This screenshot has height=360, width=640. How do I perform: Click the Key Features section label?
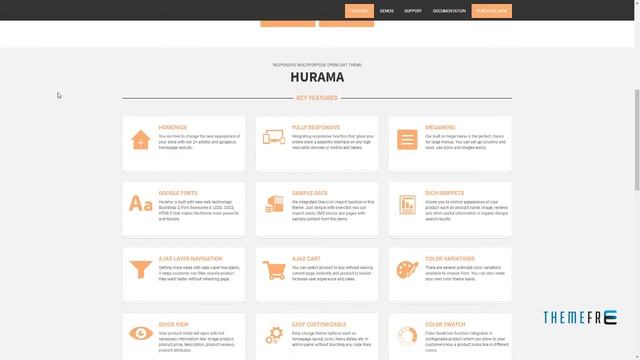317,98
